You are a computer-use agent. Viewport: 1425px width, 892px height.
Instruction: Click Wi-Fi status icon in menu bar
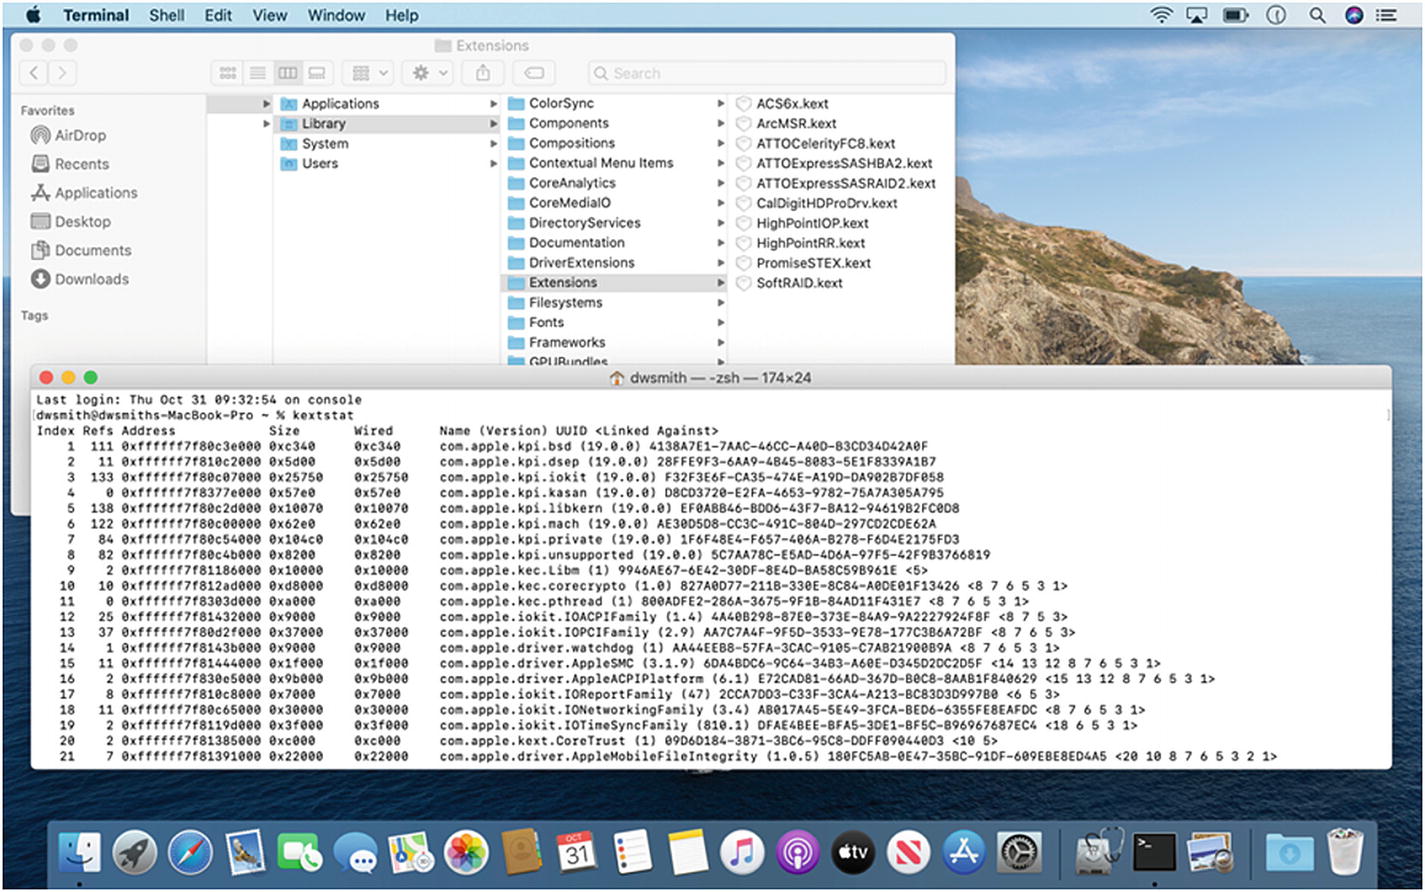1161,15
